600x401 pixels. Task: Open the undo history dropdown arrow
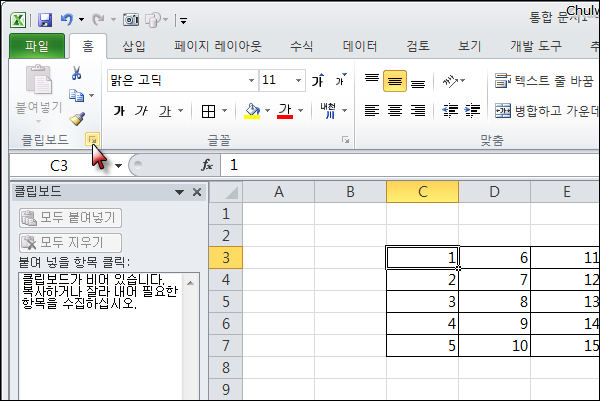(x=82, y=20)
